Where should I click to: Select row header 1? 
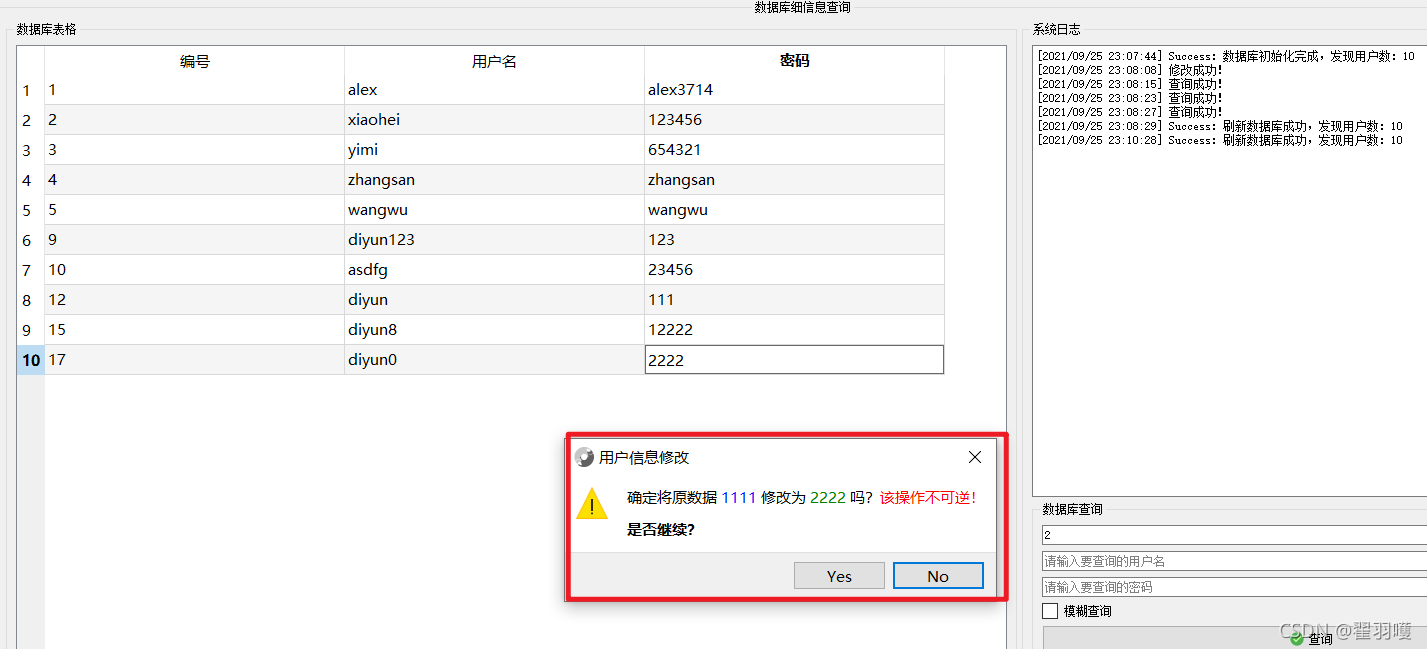(x=30, y=90)
